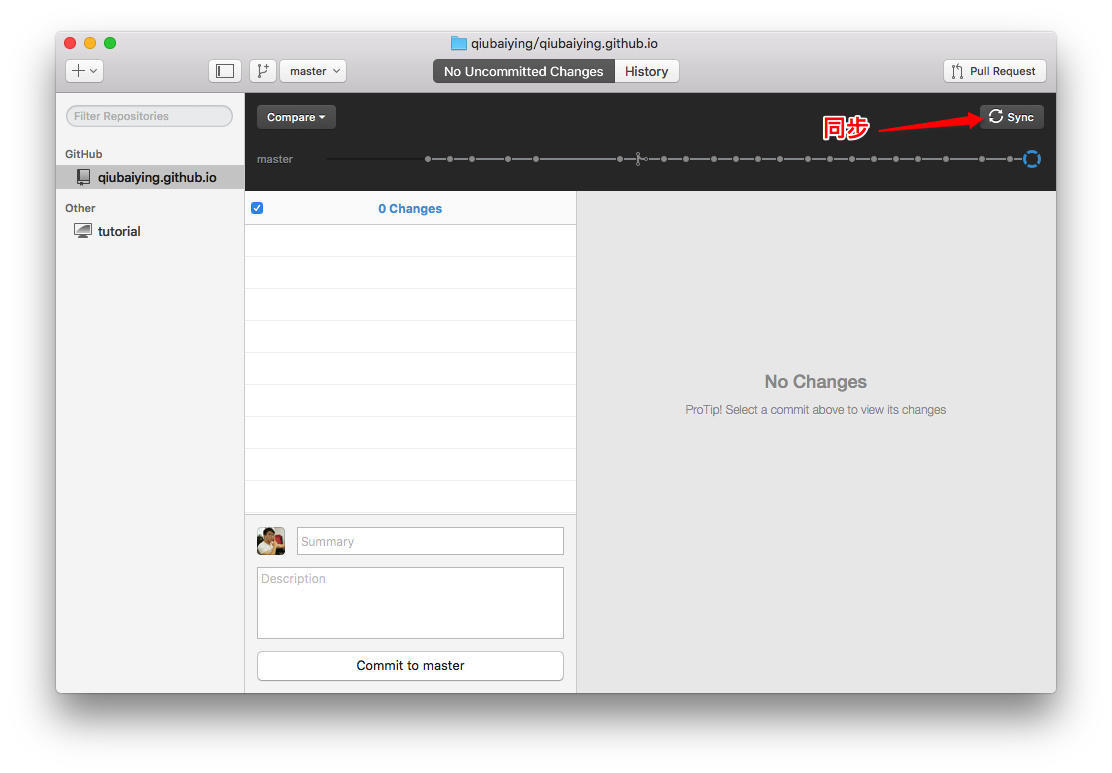Select the No Uncommitted Changes tab
This screenshot has width=1112, height=773.
(x=523, y=71)
